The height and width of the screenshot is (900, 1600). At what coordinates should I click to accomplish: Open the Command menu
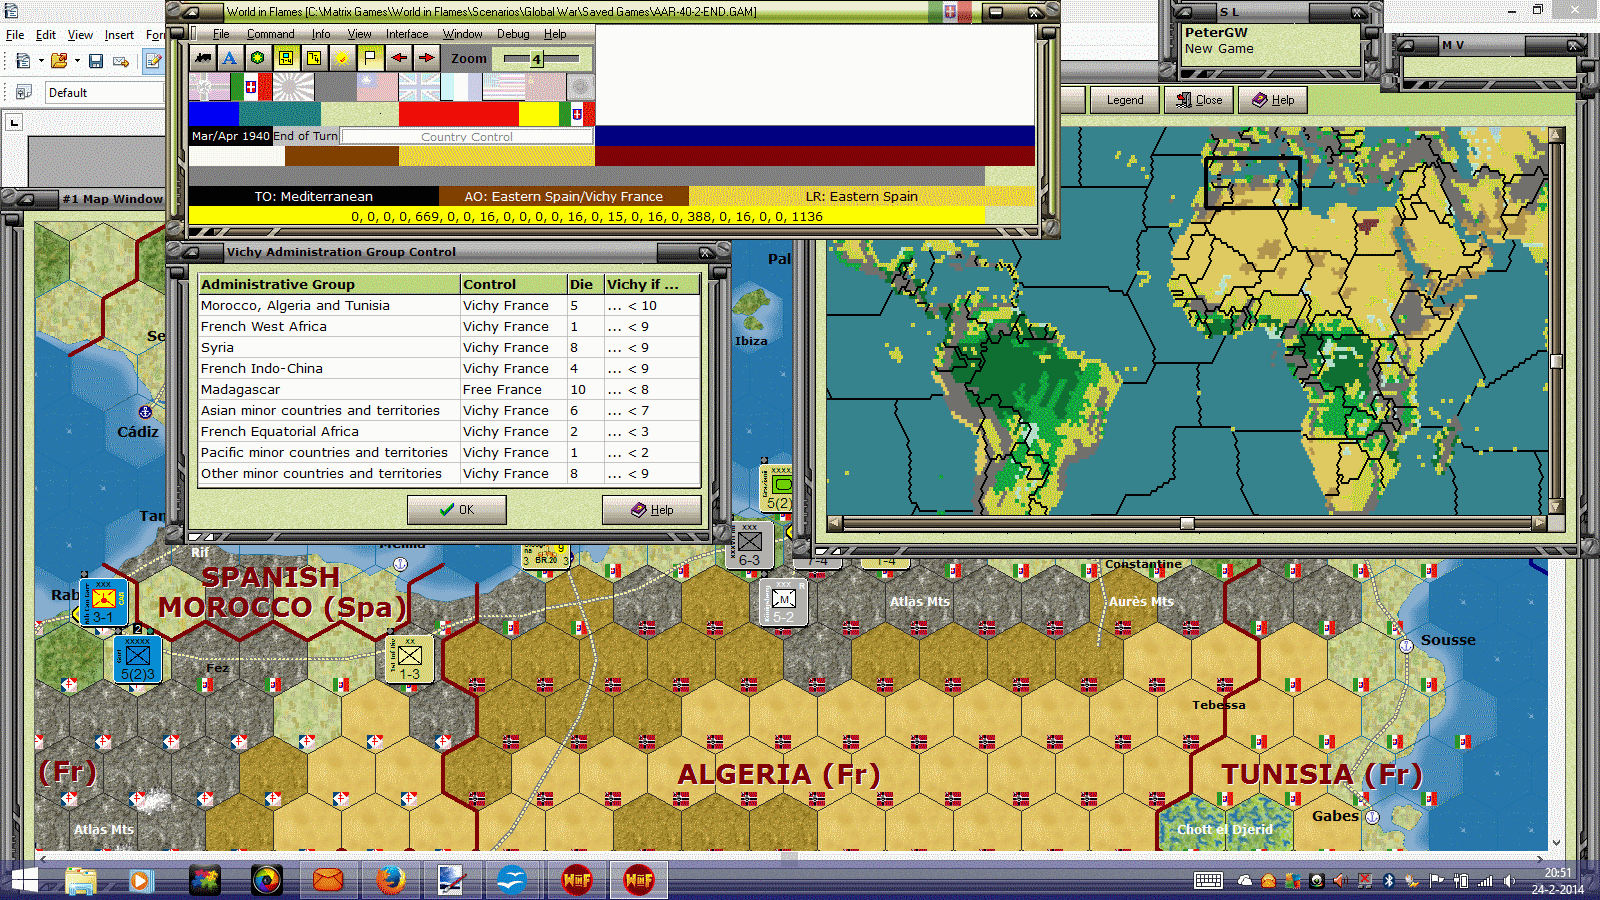pyautogui.click(x=271, y=34)
